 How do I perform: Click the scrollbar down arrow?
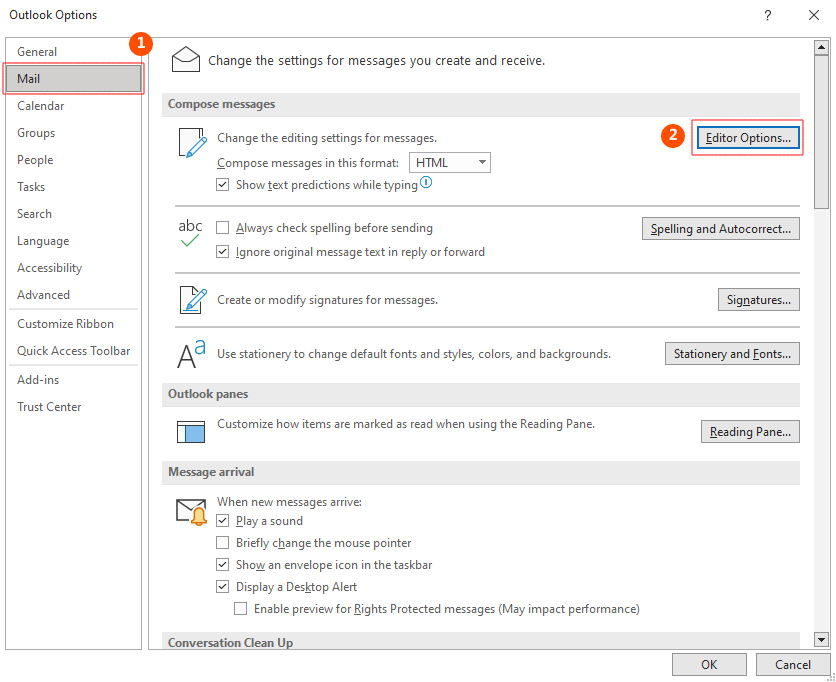tap(821, 640)
